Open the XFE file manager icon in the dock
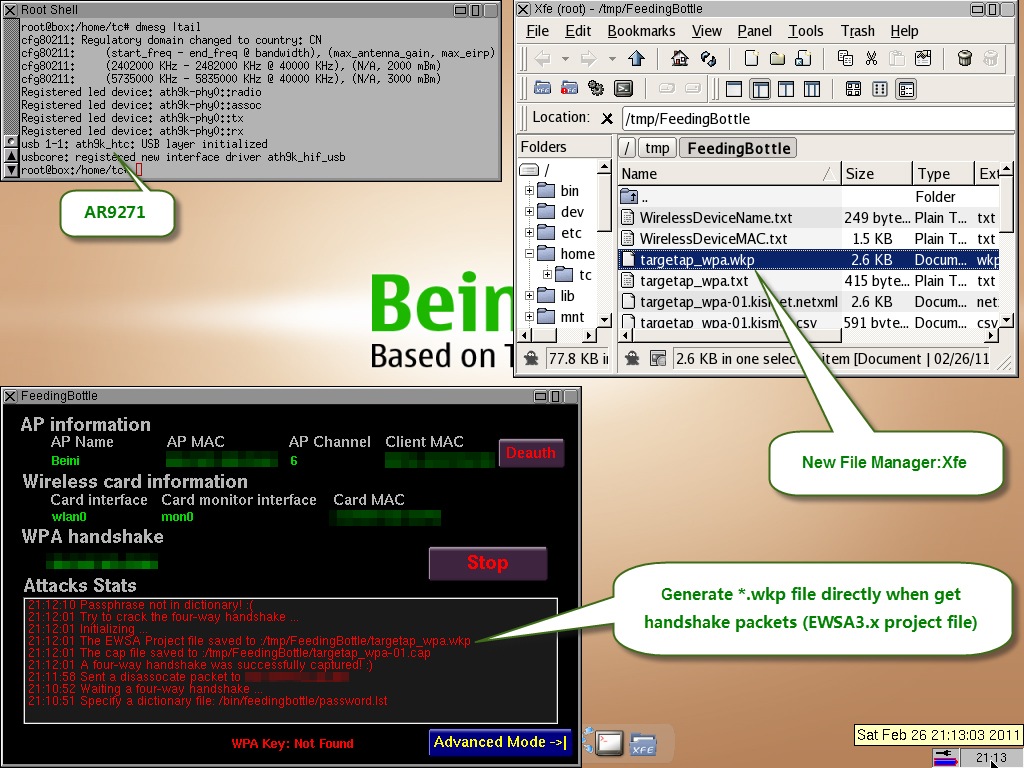 pos(643,744)
